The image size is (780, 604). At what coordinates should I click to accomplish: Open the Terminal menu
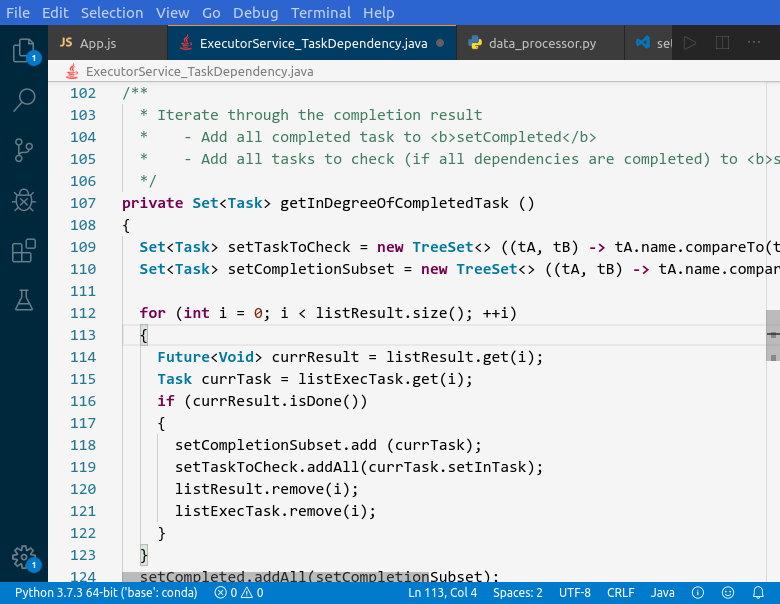321,12
